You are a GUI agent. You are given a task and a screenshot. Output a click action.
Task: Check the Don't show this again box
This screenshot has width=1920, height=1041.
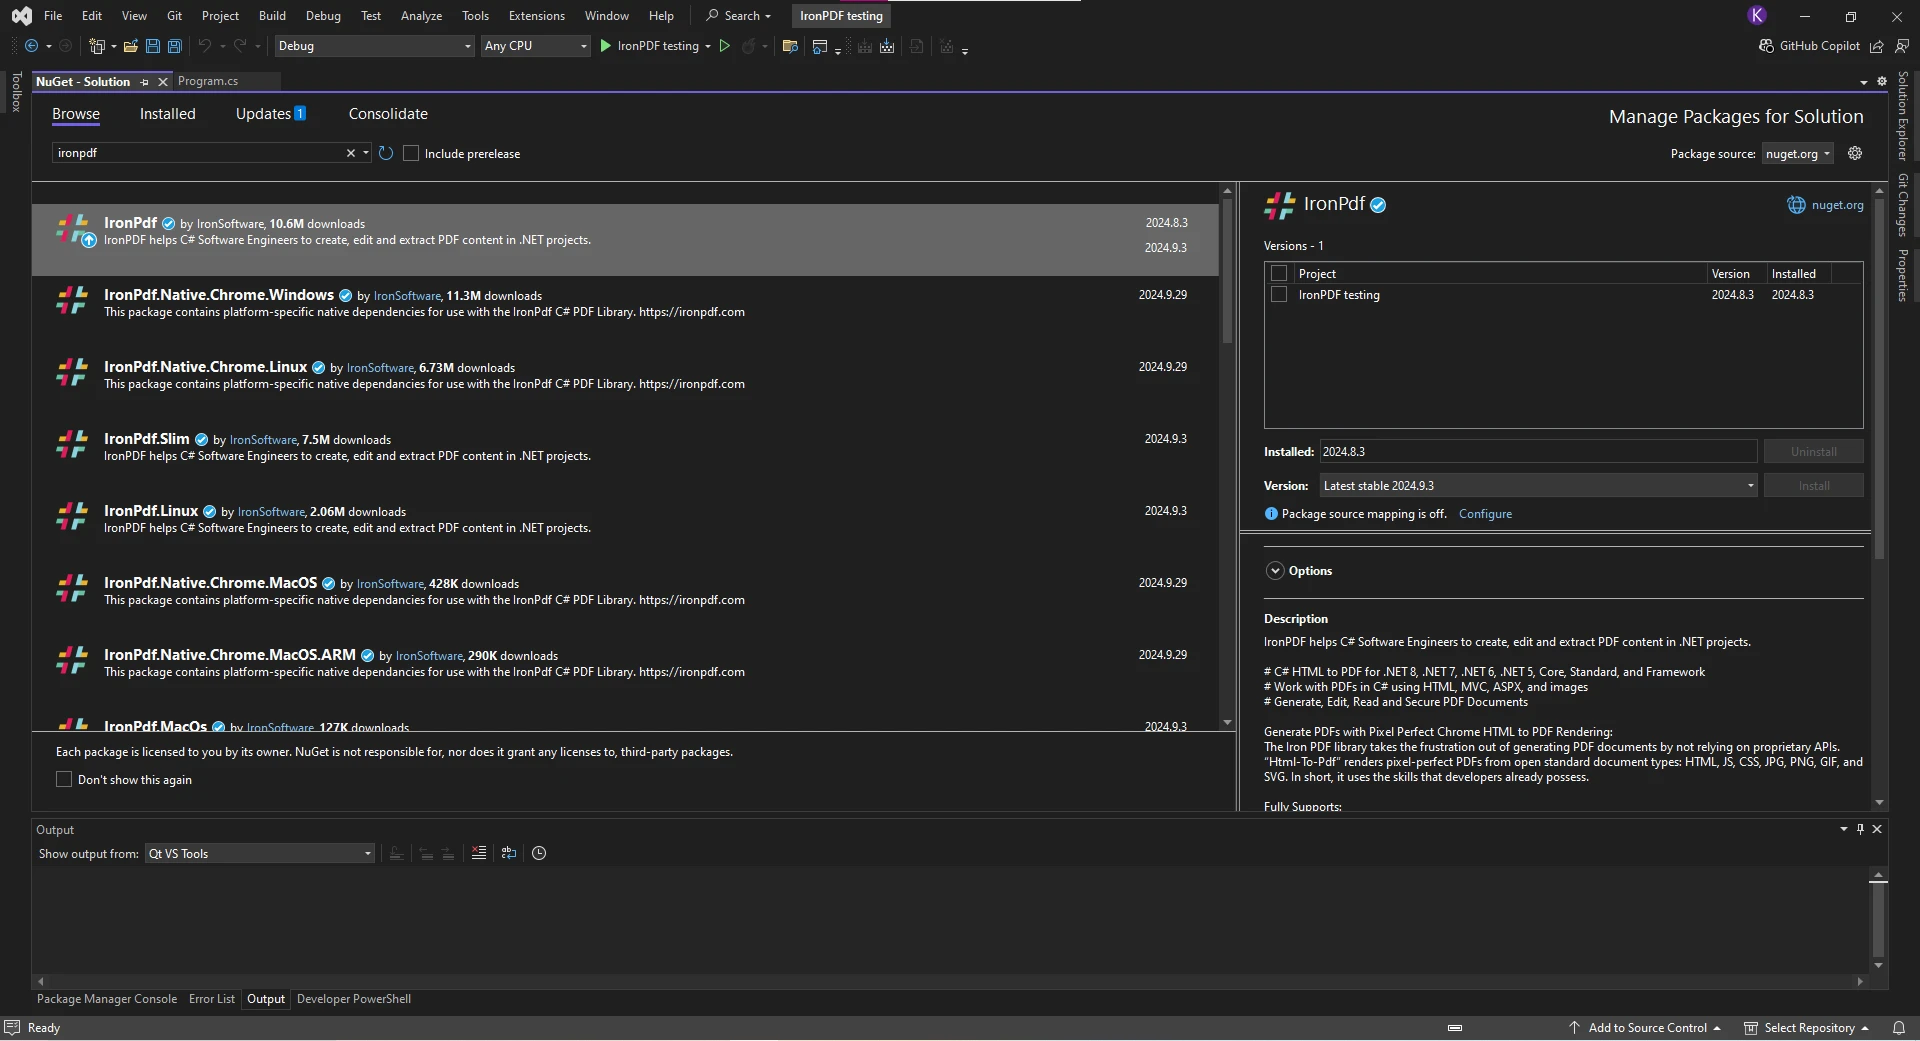pyautogui.click(x=64, y=779)
